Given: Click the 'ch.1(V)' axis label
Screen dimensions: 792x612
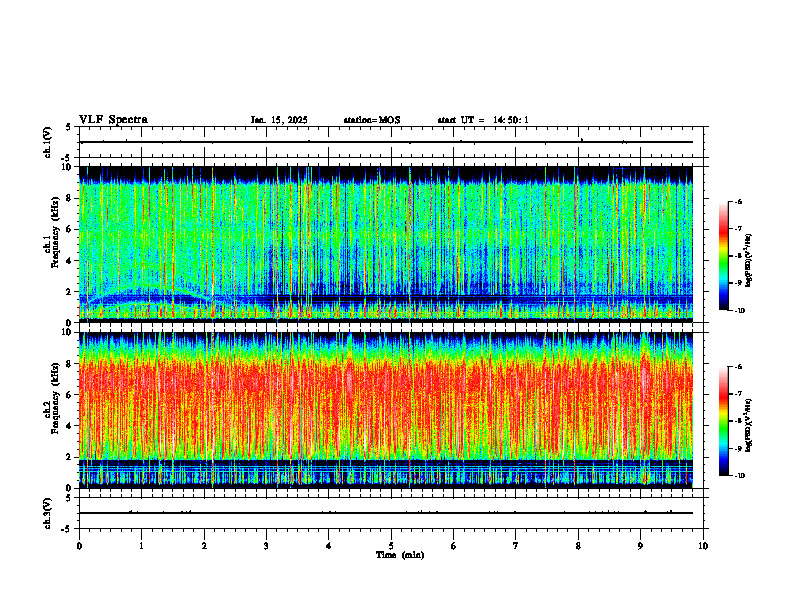Looking at the screenshot, I should 48,142.
